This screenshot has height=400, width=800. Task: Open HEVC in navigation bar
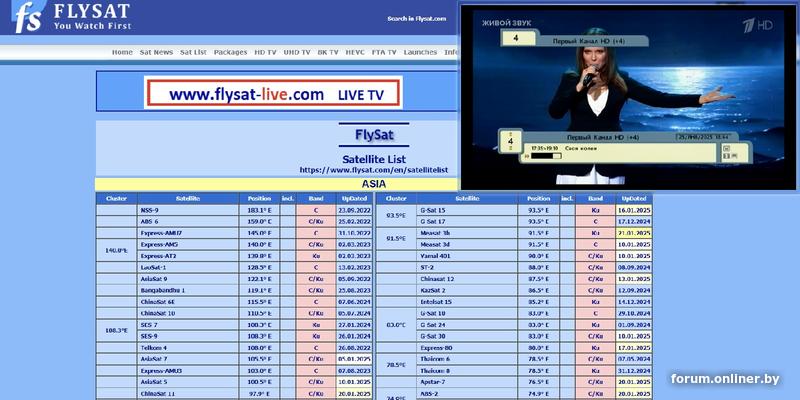click(355, 52)
